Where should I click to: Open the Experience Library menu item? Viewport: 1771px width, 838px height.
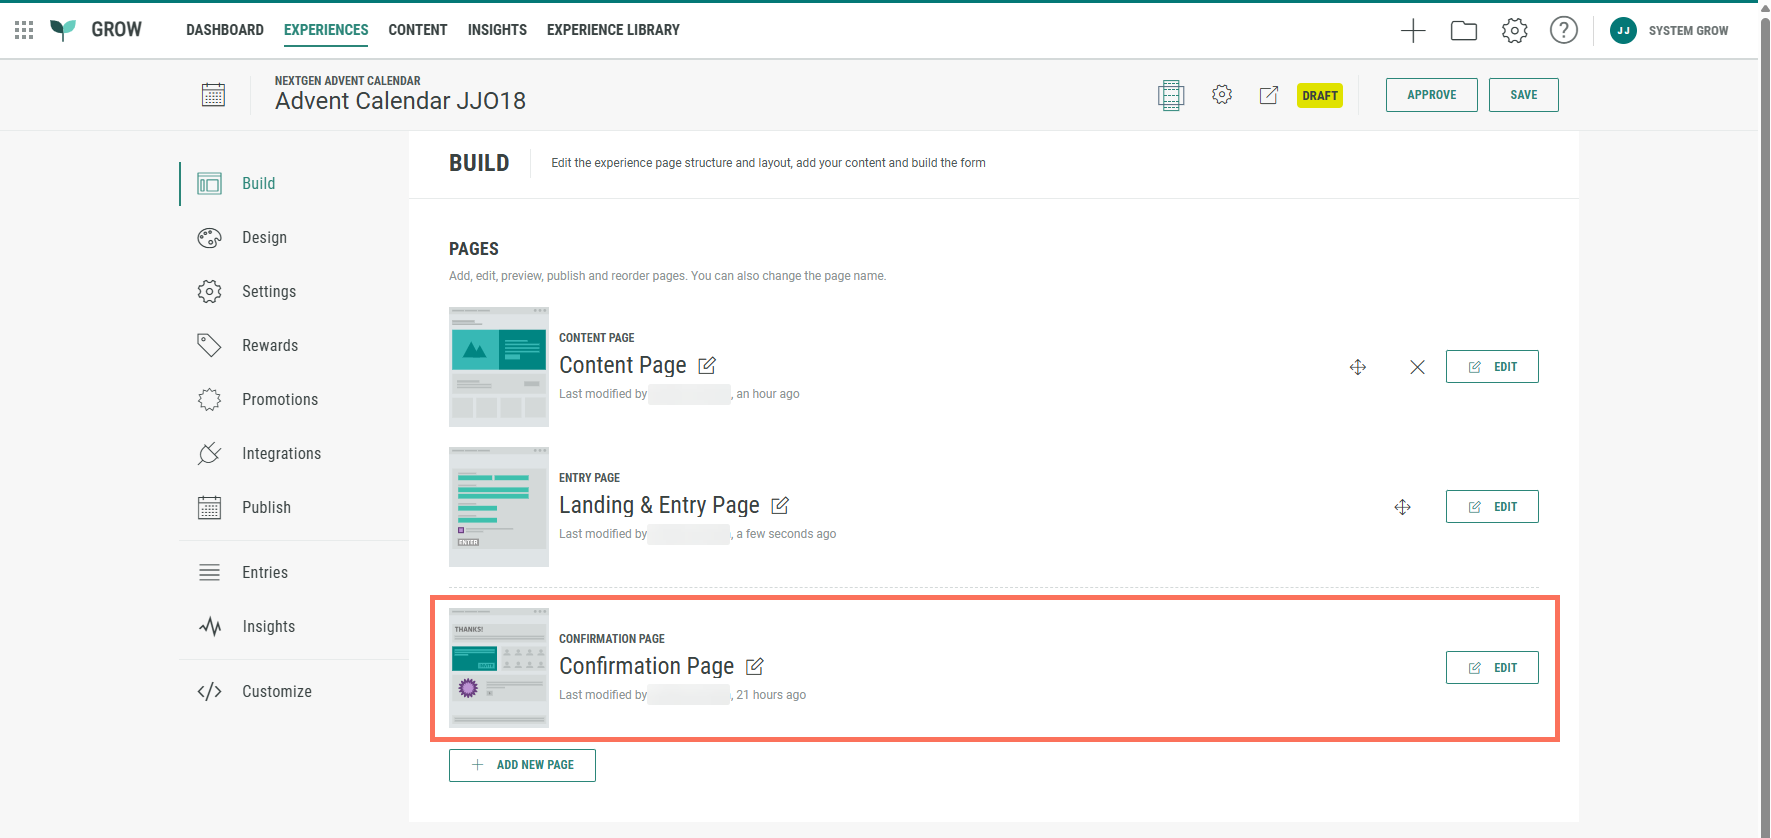click(x=613, y=30)
